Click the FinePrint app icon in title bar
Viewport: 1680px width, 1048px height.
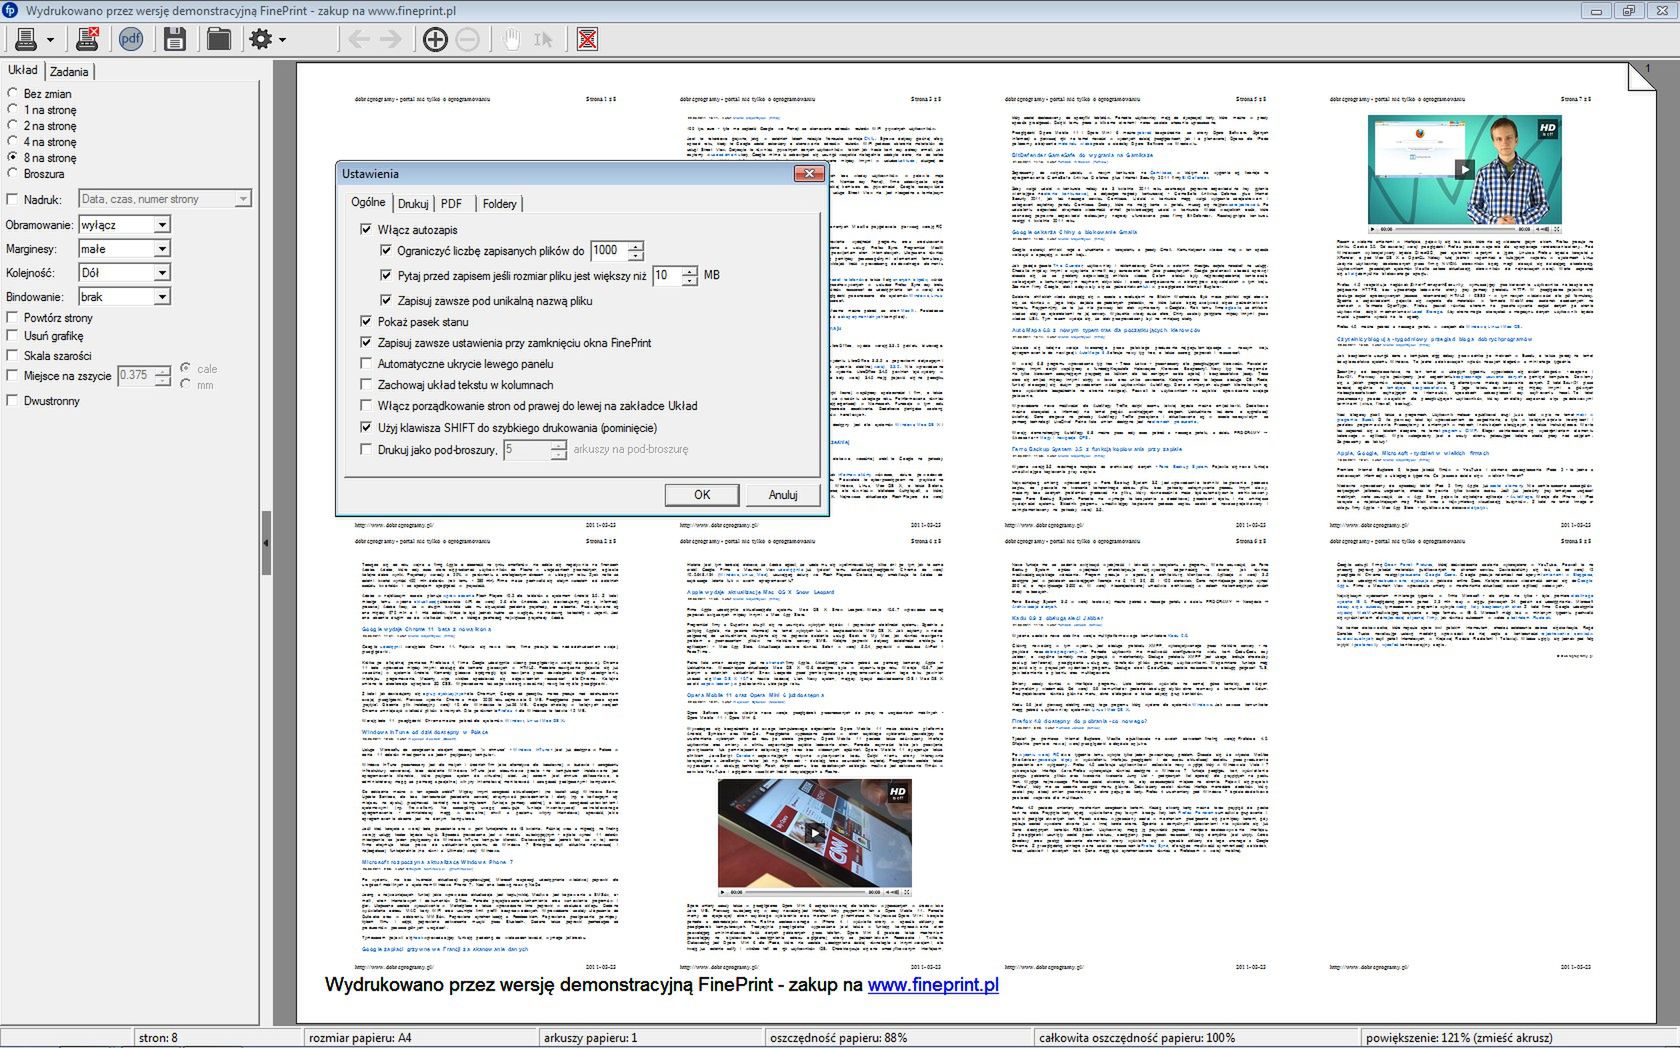tap(11, 11)
